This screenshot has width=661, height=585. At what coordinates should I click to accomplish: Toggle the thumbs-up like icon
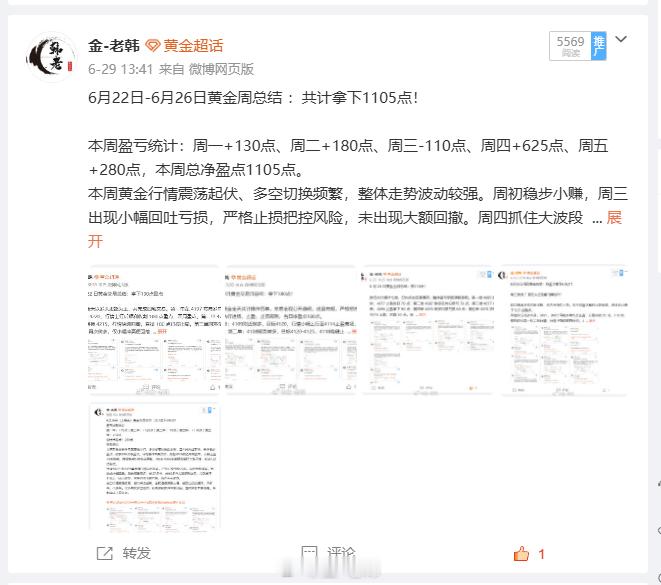tap(521, 553)
